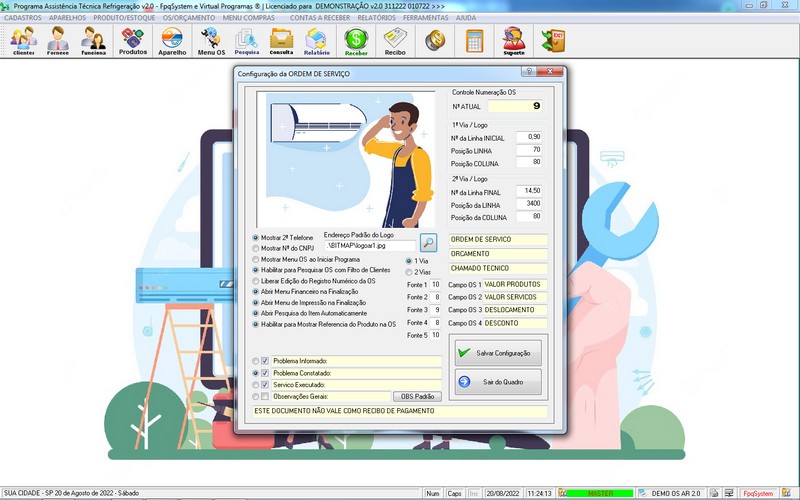
Task: Click the logo preview image
Action: tap(346, 160)
